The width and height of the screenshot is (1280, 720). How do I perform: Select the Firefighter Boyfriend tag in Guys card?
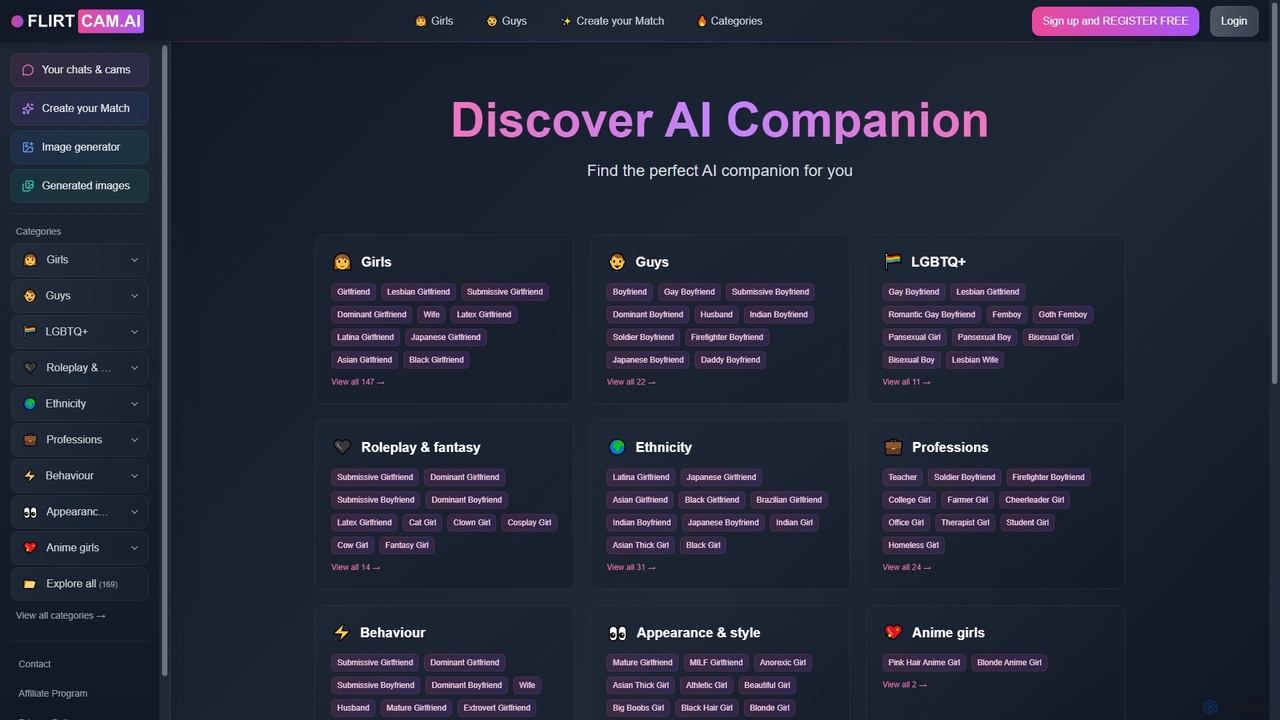[727, 337]
